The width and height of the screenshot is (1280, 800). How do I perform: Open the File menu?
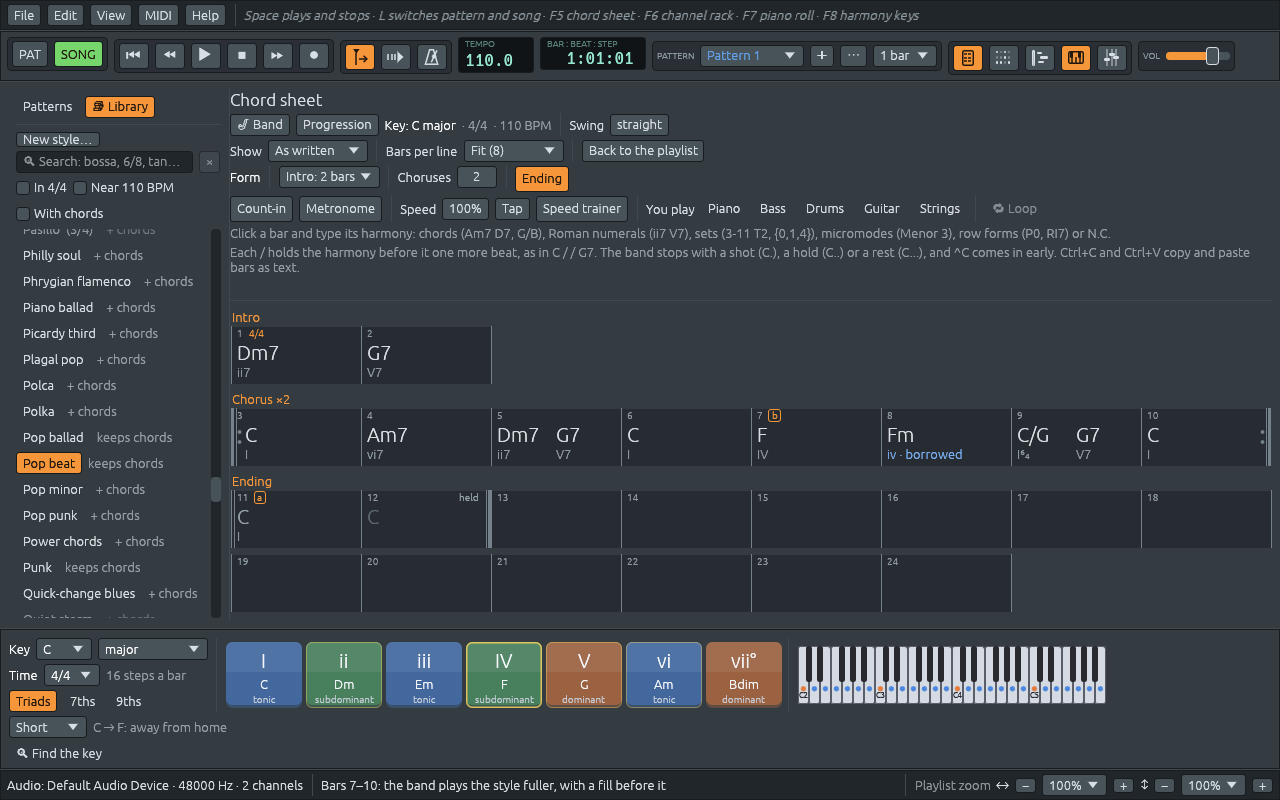coord(24,15)
